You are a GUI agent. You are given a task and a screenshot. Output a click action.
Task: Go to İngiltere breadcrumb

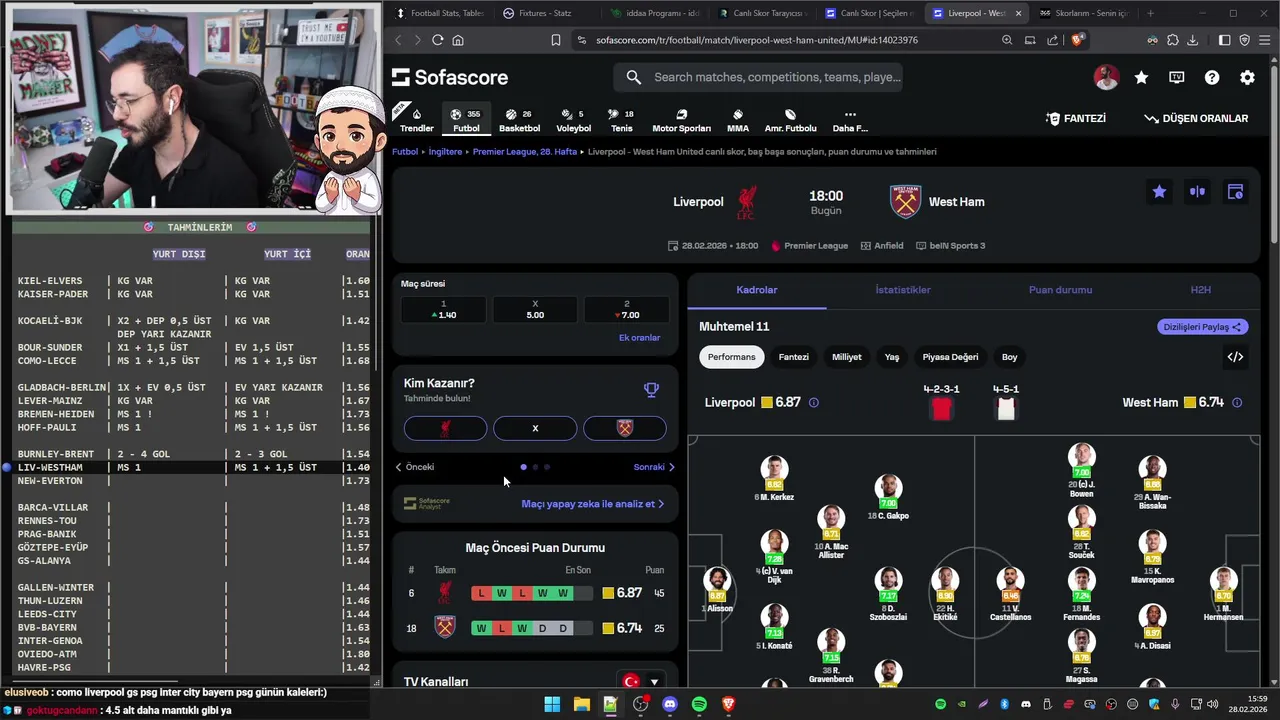pyautogui.click(x=445, y=152)
